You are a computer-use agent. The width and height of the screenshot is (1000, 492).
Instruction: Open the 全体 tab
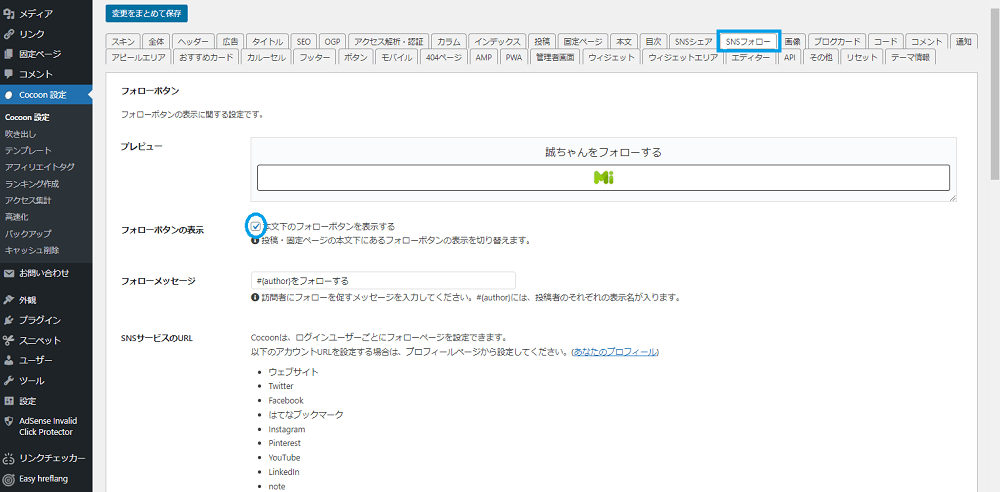(156, 41)
